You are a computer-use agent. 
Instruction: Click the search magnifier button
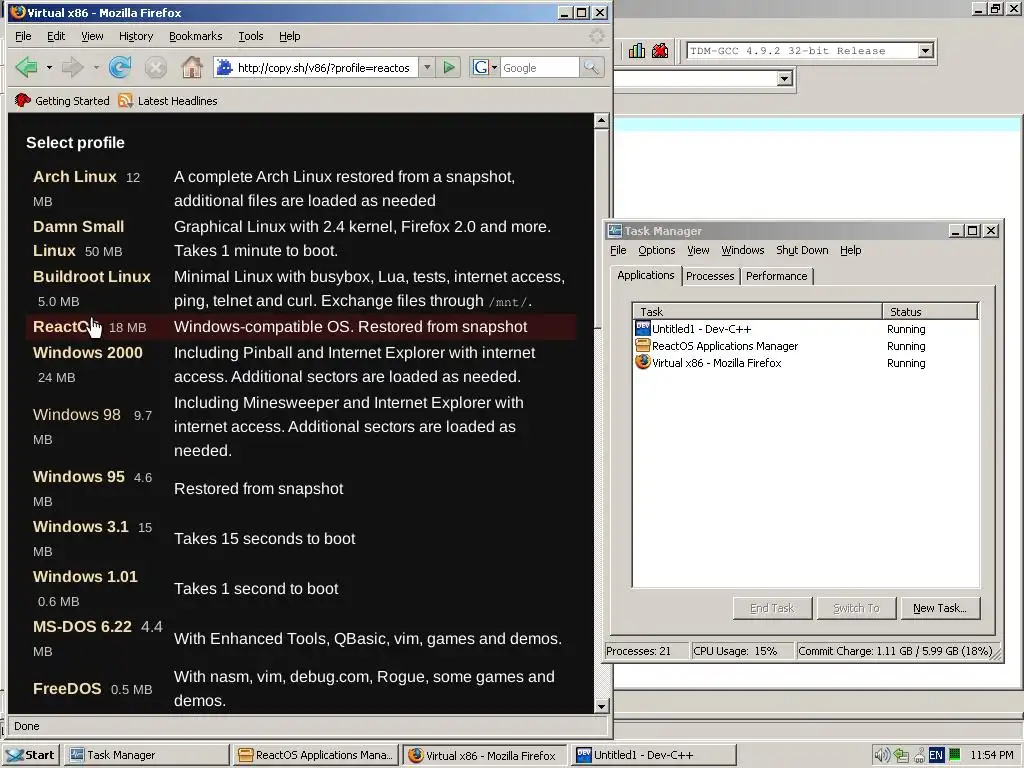591,67
